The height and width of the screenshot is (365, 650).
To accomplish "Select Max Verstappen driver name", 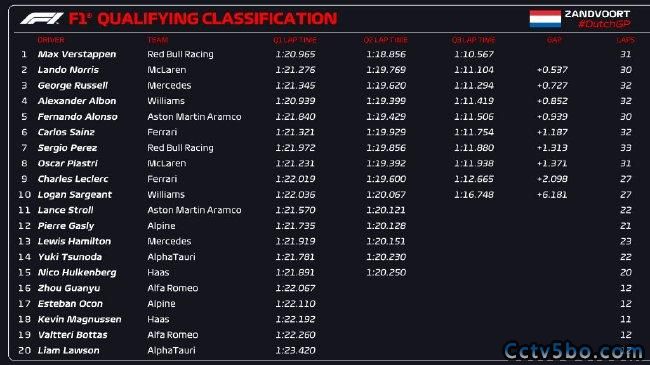I will coord(77,54).
